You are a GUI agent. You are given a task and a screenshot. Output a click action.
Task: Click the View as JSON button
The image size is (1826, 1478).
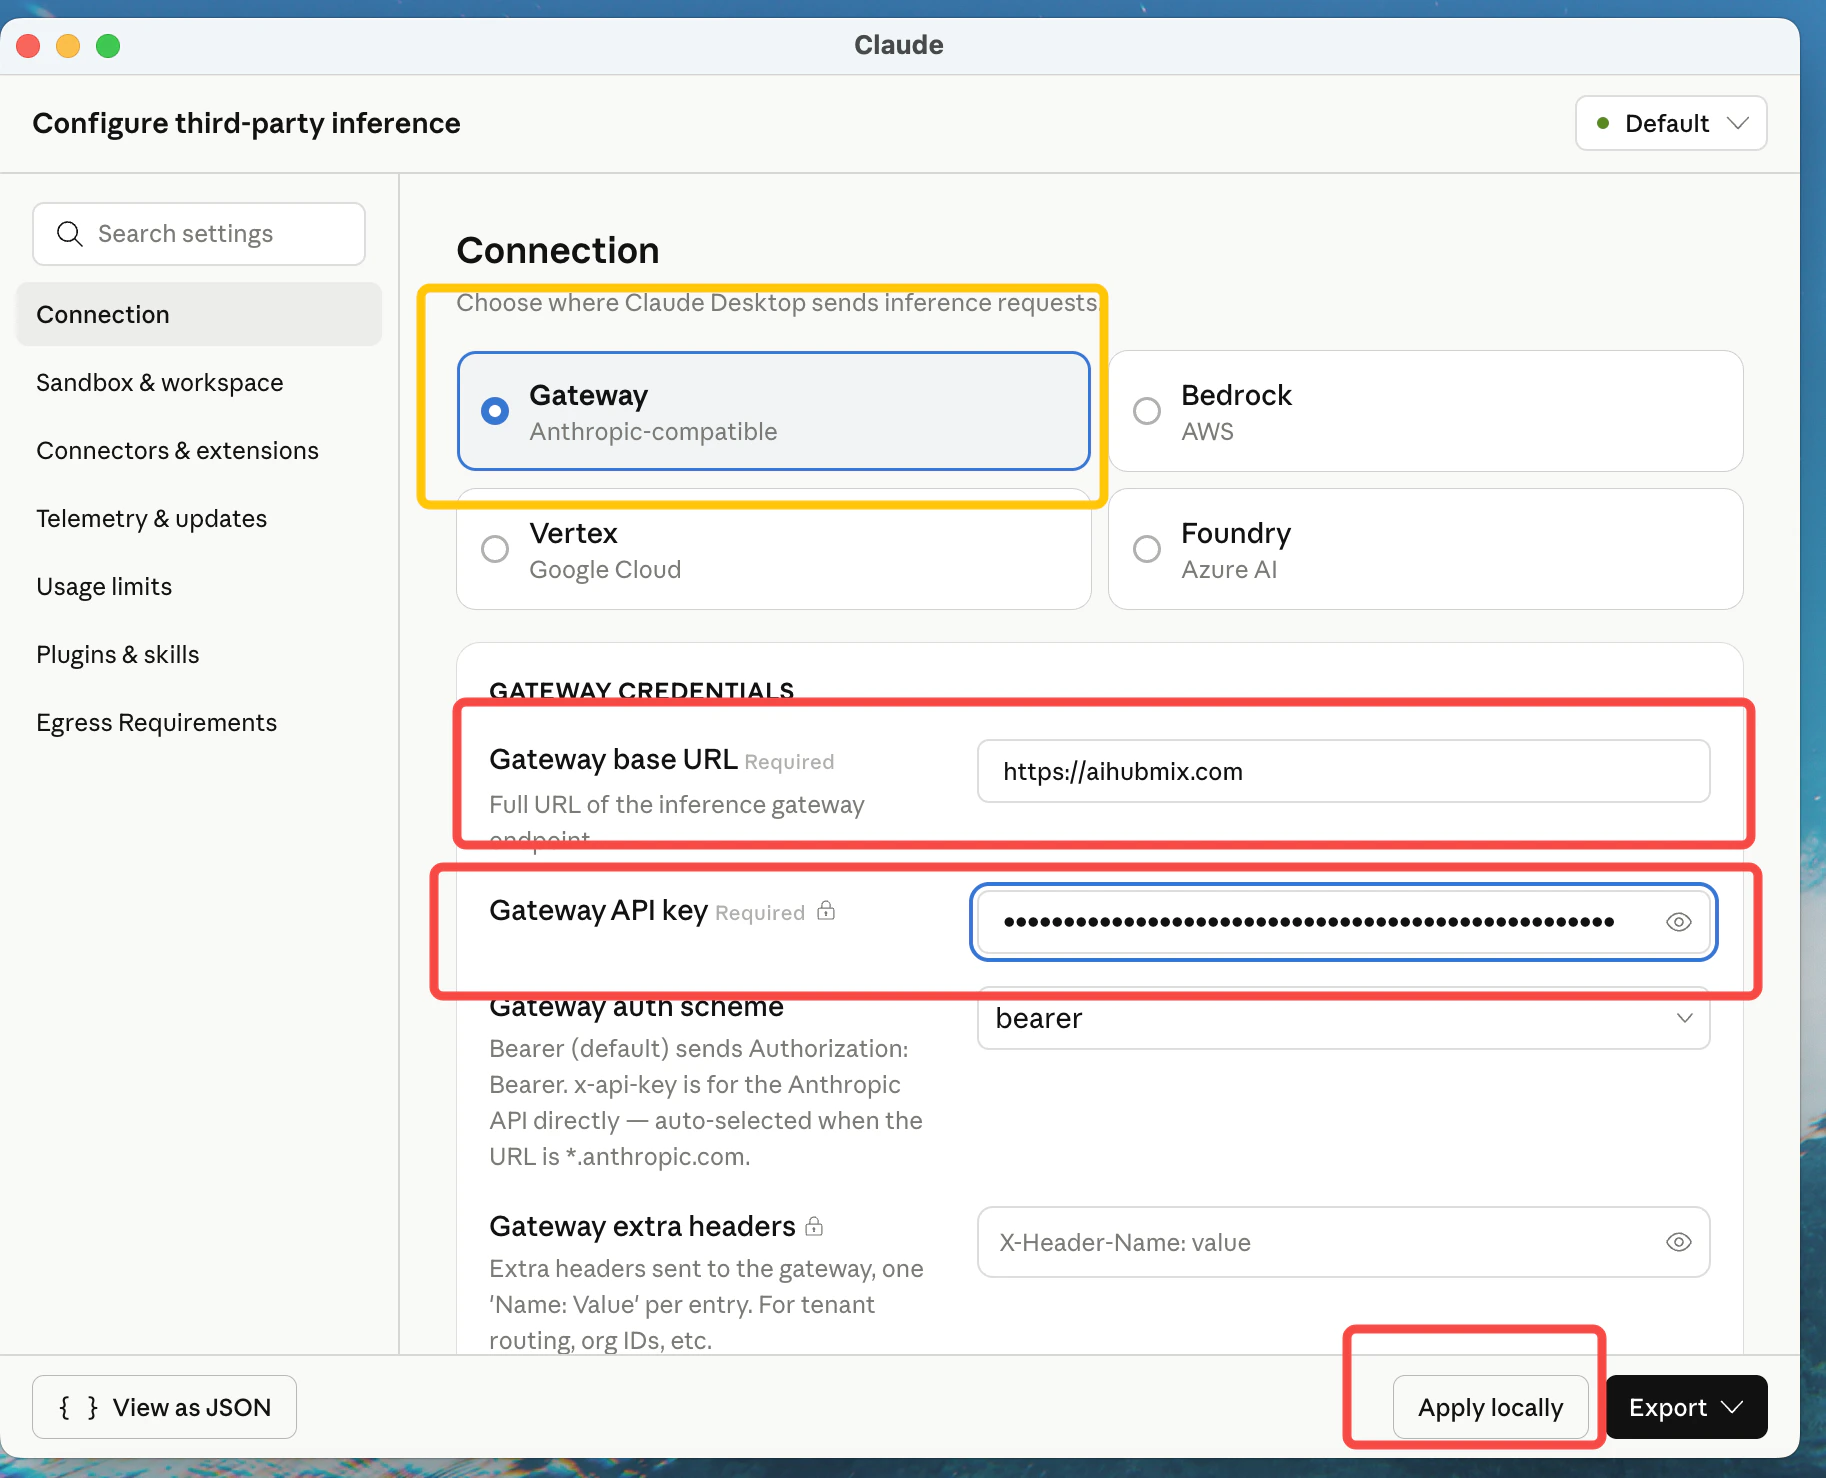coord(164,1407)
